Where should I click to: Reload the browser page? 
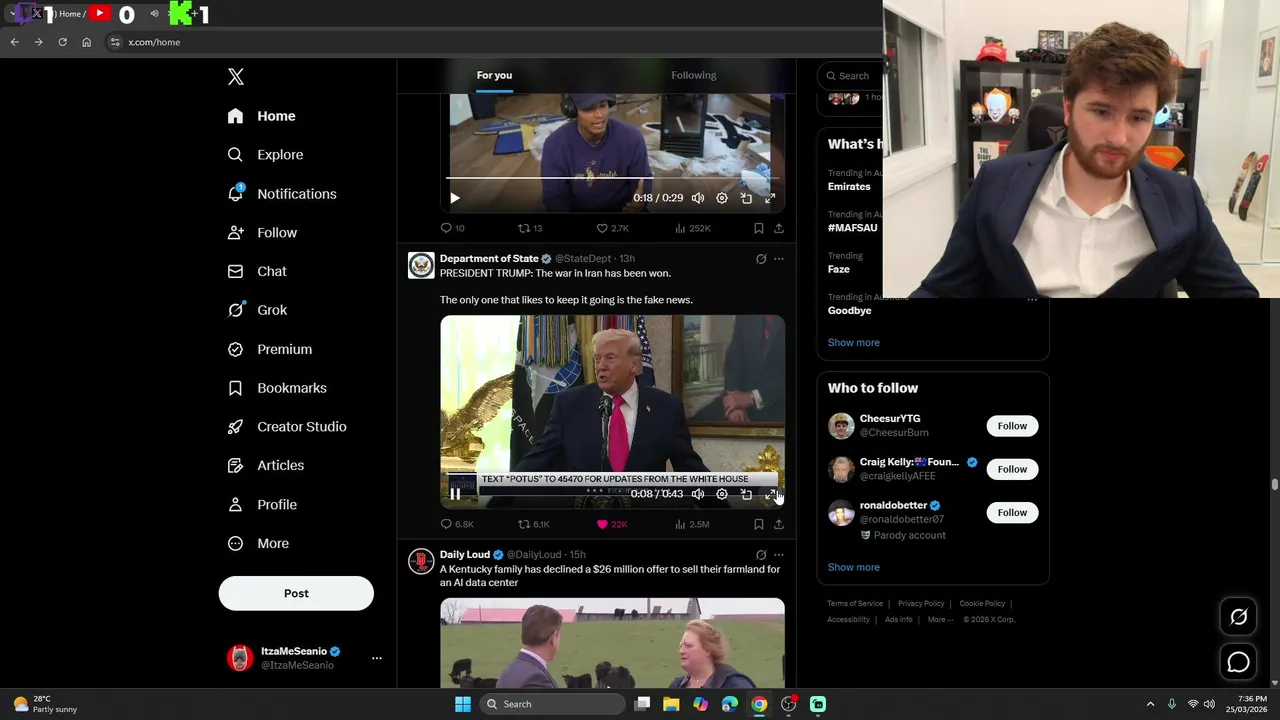click(62, 42)
